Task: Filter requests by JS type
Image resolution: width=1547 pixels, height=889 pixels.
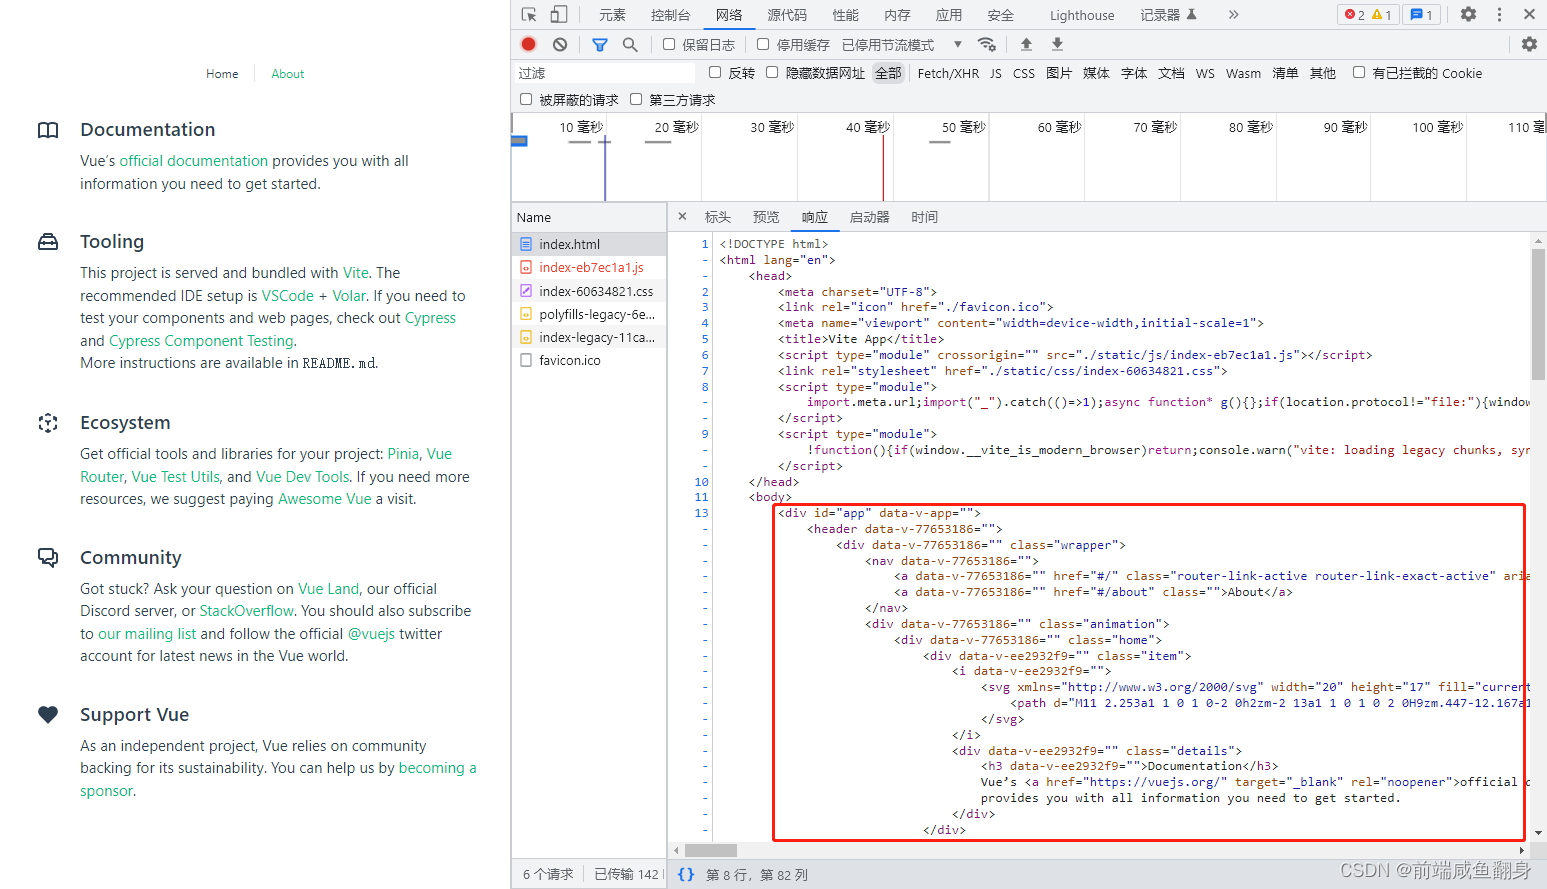Action: pos(996,73)
